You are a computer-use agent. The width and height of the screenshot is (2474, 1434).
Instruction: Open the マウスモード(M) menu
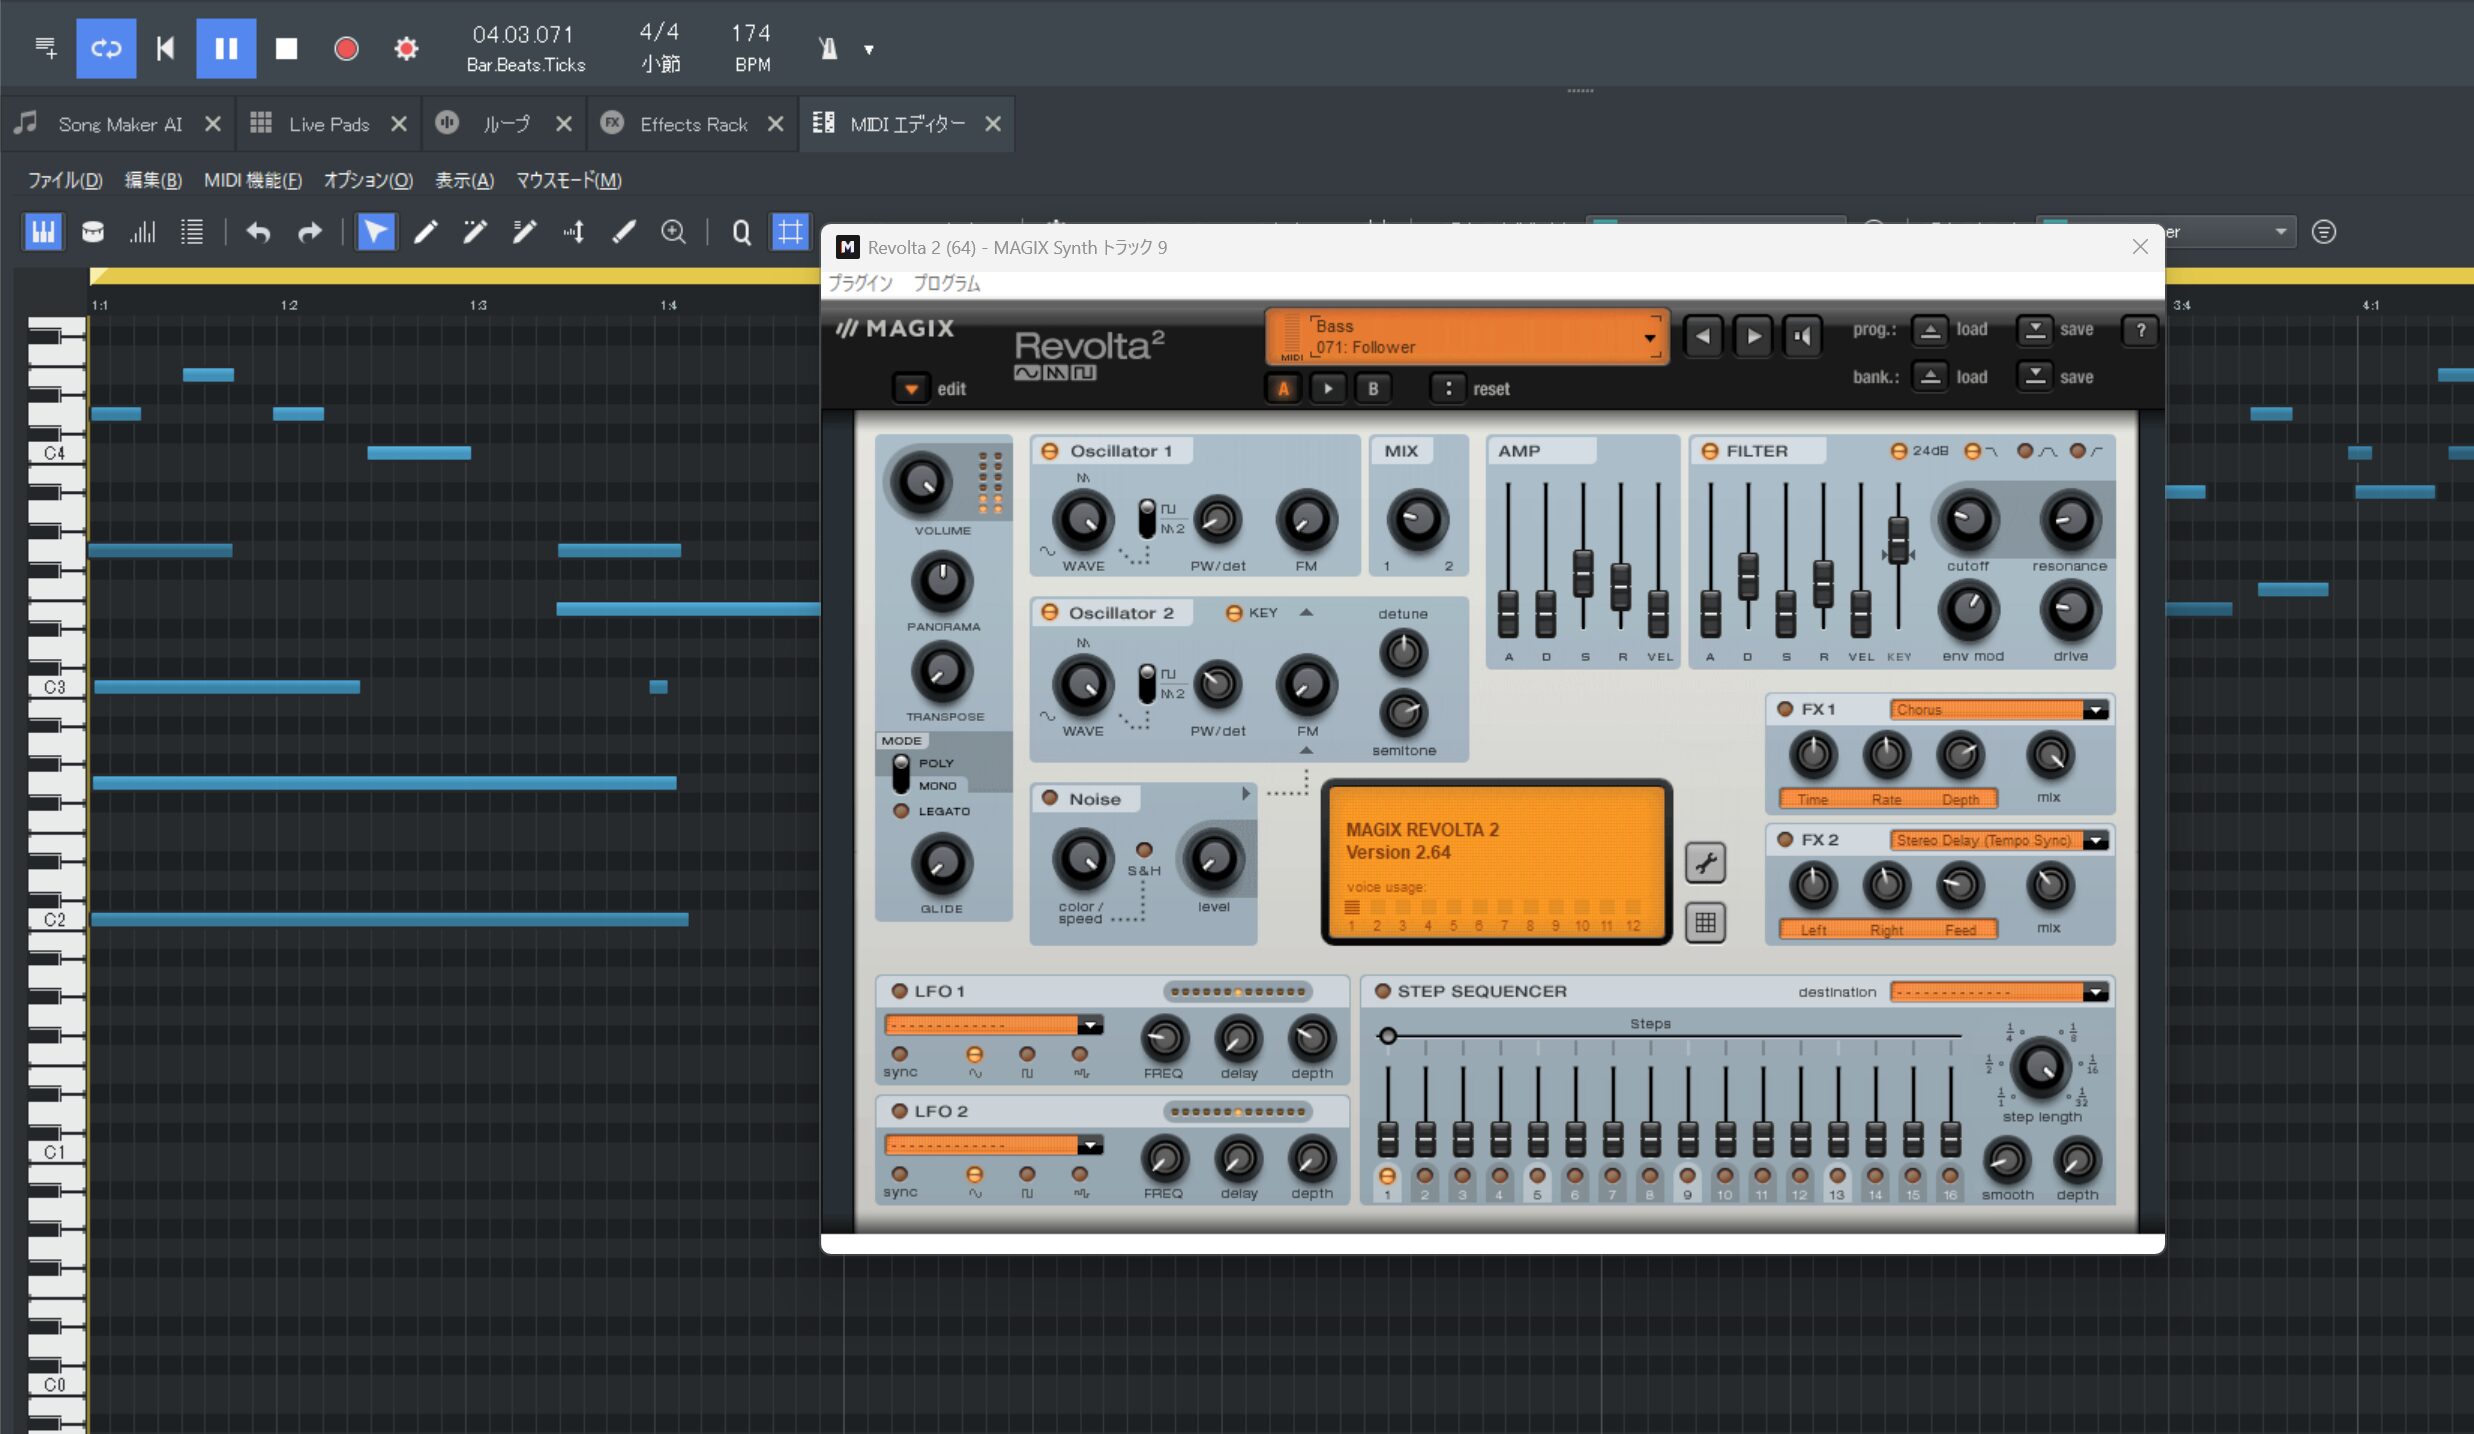569,180
